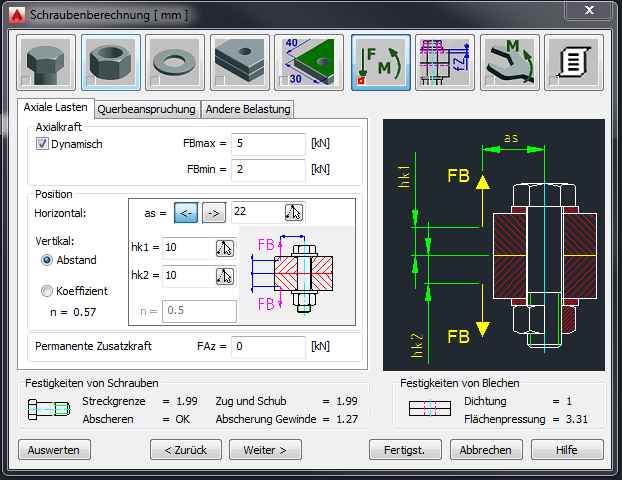Open the tightening torque wrench step icon
Viewport: 622px width, 480px height.
(510, 63)
